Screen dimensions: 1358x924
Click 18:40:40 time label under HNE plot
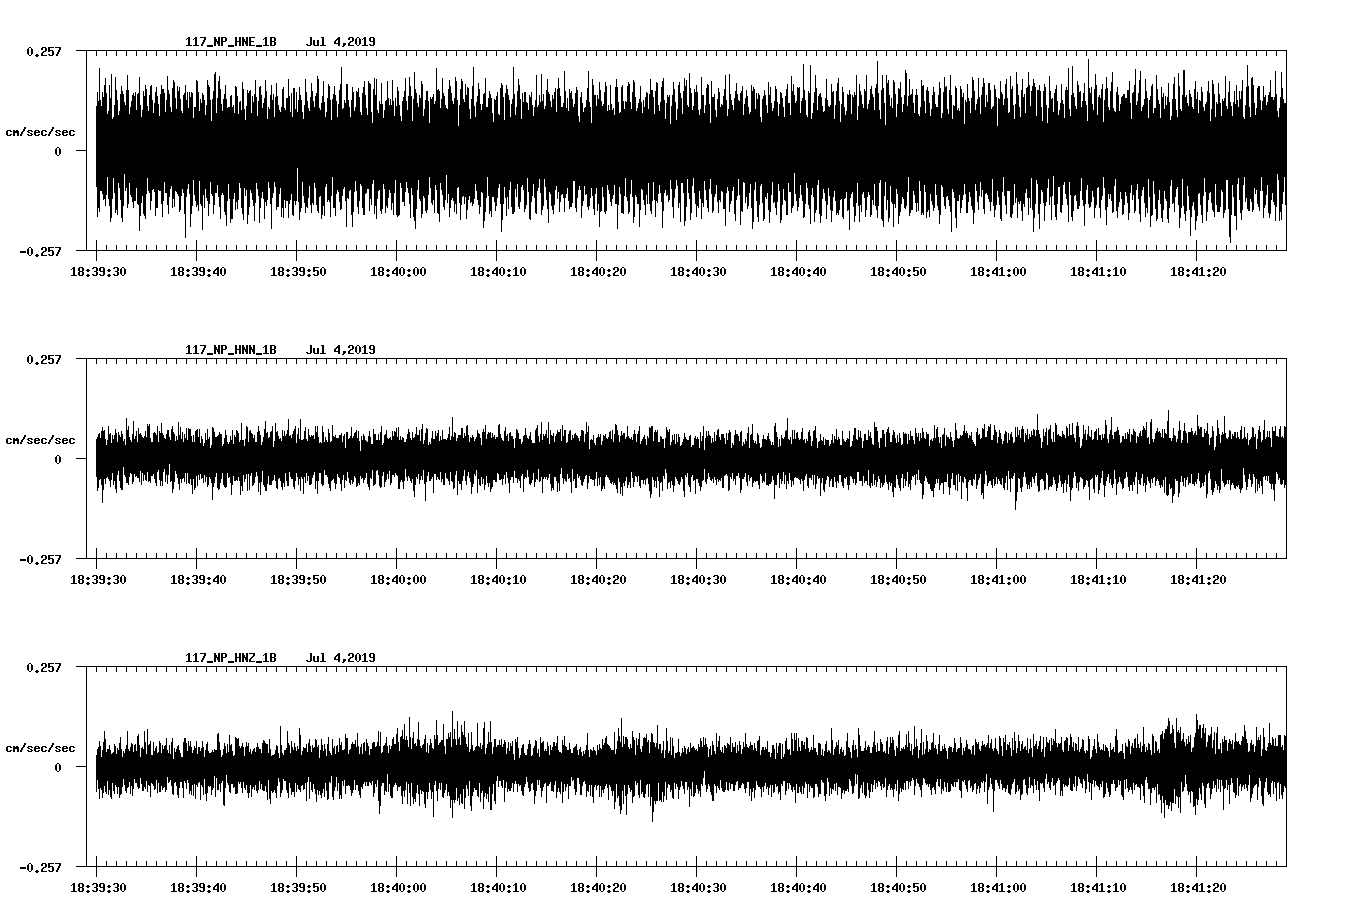click(x=798, y=271)
